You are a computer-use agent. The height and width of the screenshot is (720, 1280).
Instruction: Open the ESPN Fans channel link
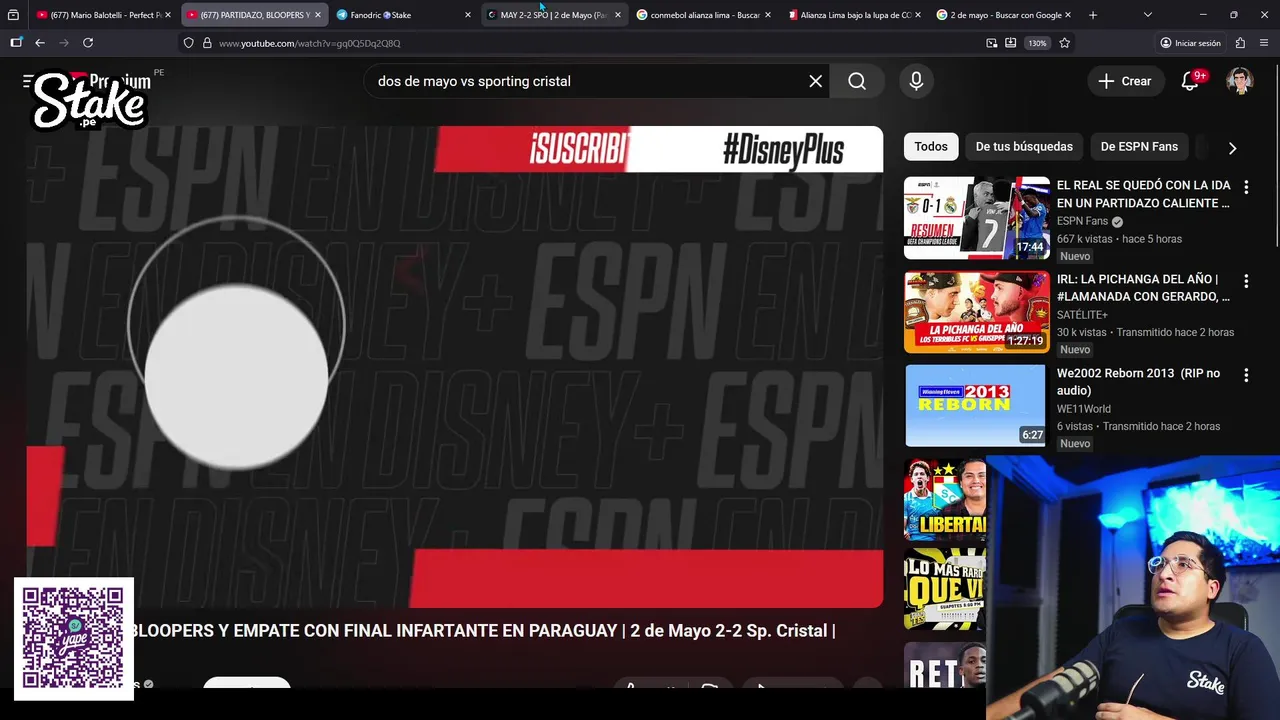pos(1082,221)
